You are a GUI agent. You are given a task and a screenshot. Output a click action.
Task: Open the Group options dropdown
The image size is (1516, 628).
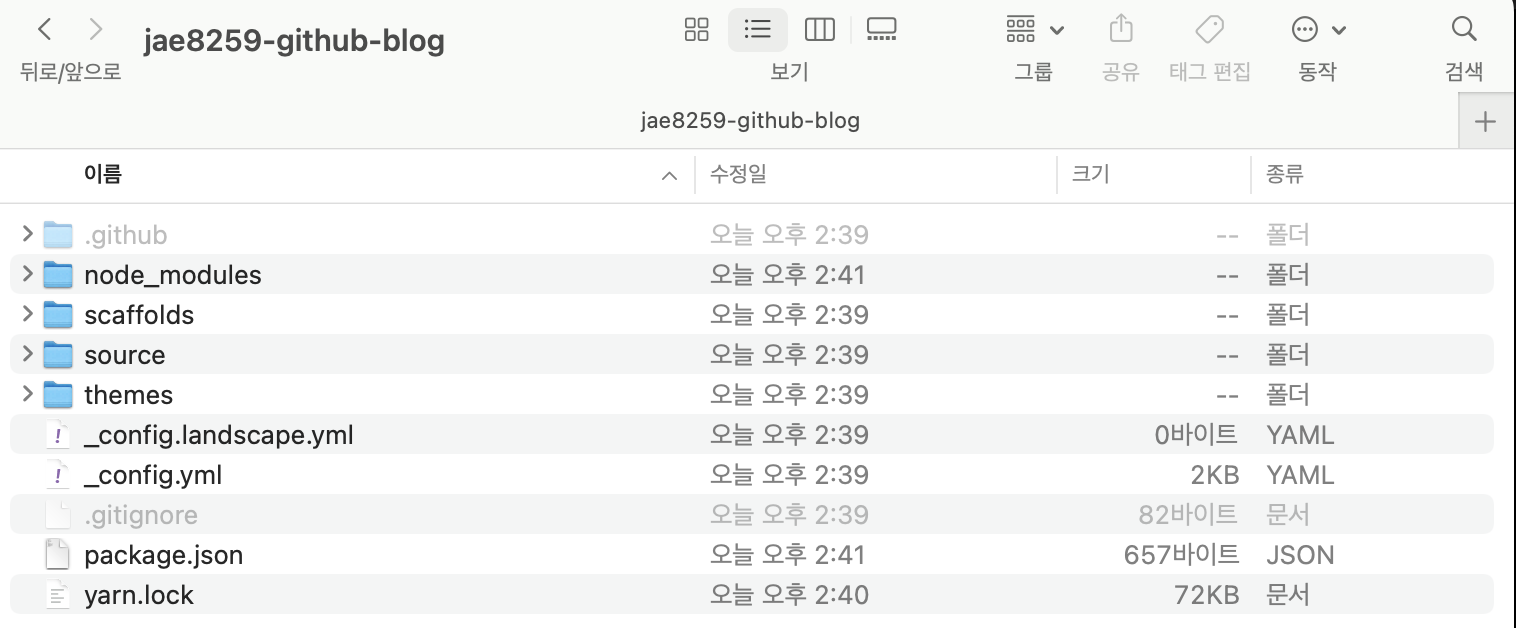point(1034,30)
